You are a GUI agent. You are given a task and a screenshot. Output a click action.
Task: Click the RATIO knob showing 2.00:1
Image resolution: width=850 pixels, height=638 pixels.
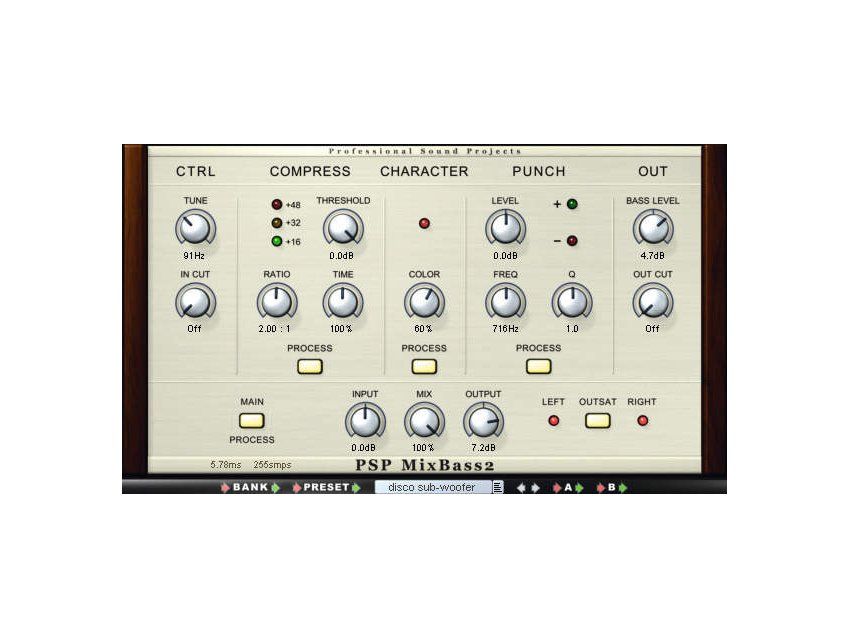pyautogui.click(x=276, y=302)
